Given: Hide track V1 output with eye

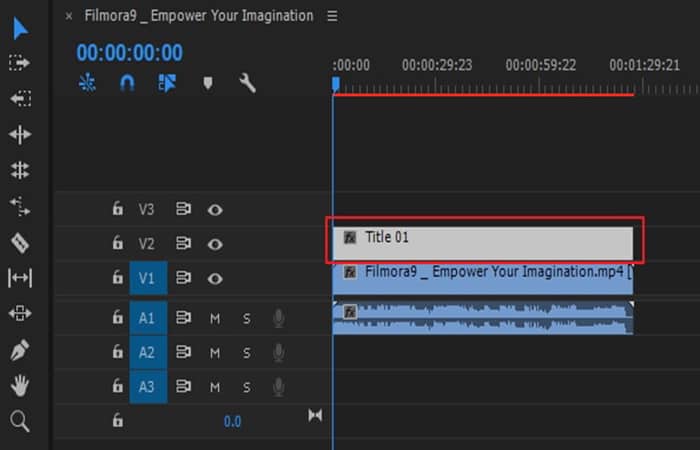Looking at the screenshot, I should (x=215, y=279).
